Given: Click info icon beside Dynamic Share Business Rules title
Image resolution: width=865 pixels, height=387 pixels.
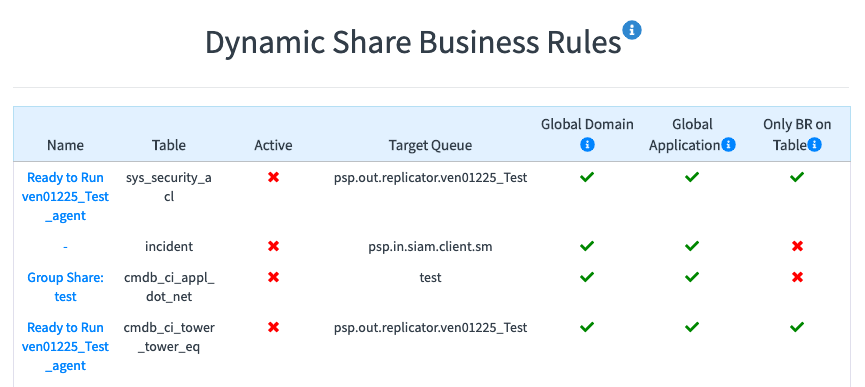Looking at the screenshot, I should tap(632, 30).
